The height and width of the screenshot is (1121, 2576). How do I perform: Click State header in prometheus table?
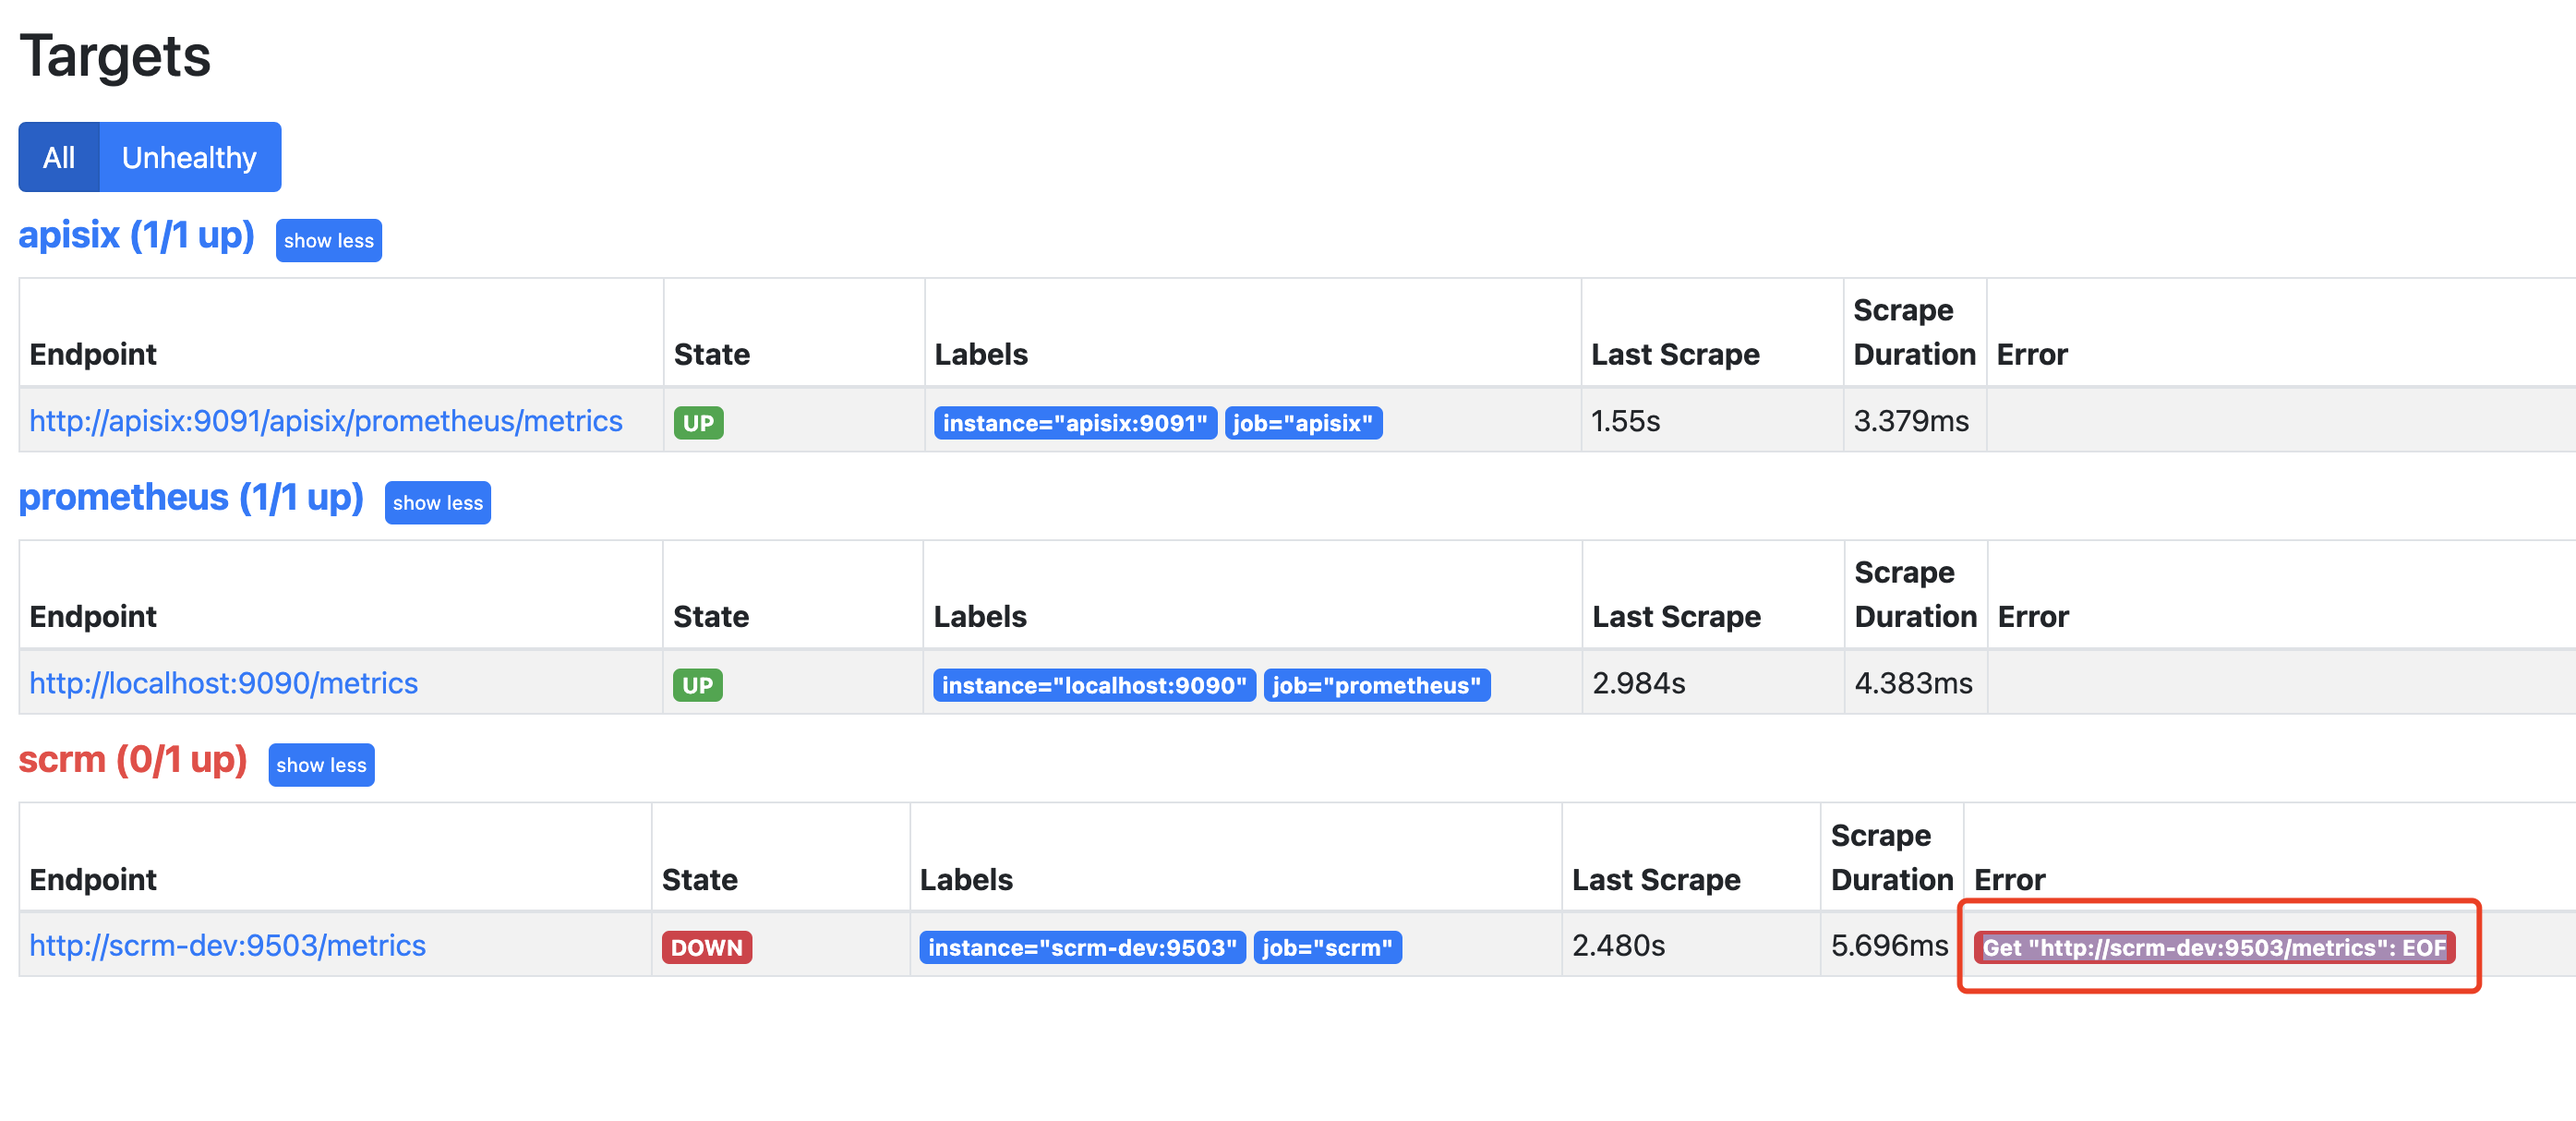point(711,616)
